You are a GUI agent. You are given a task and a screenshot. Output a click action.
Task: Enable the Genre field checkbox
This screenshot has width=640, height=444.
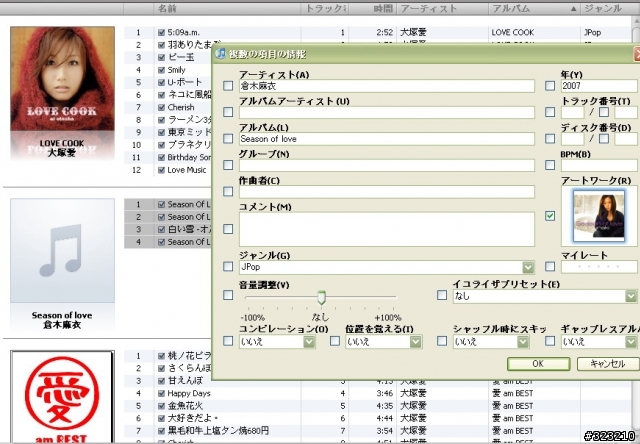pyautogui.click(x=228, y=266)
